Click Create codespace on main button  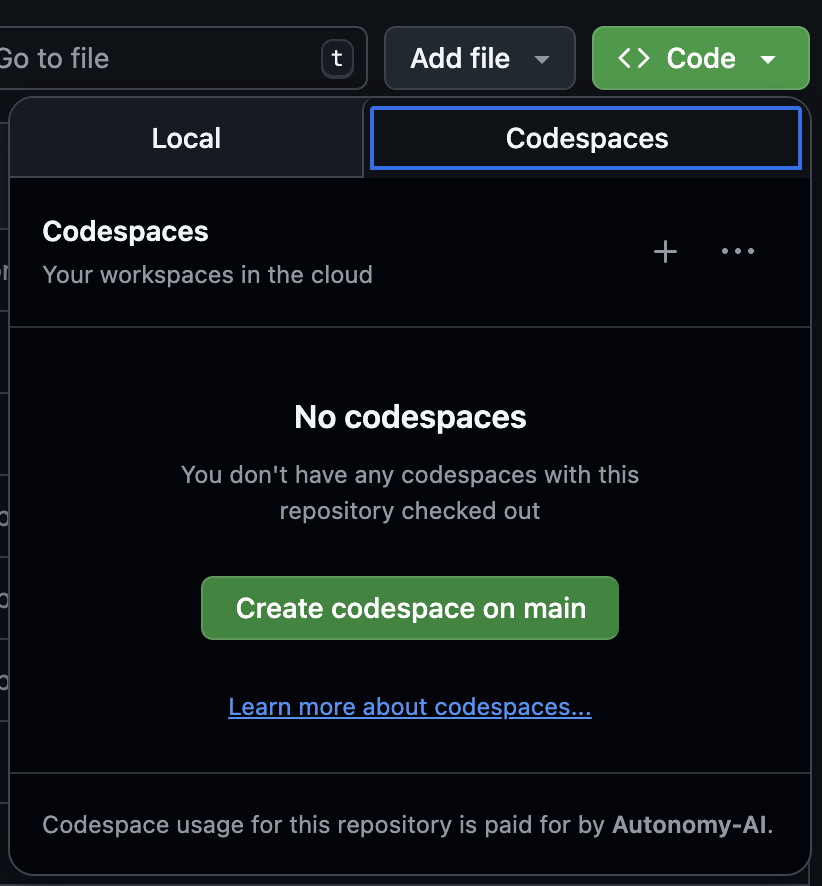pos(410,608)
